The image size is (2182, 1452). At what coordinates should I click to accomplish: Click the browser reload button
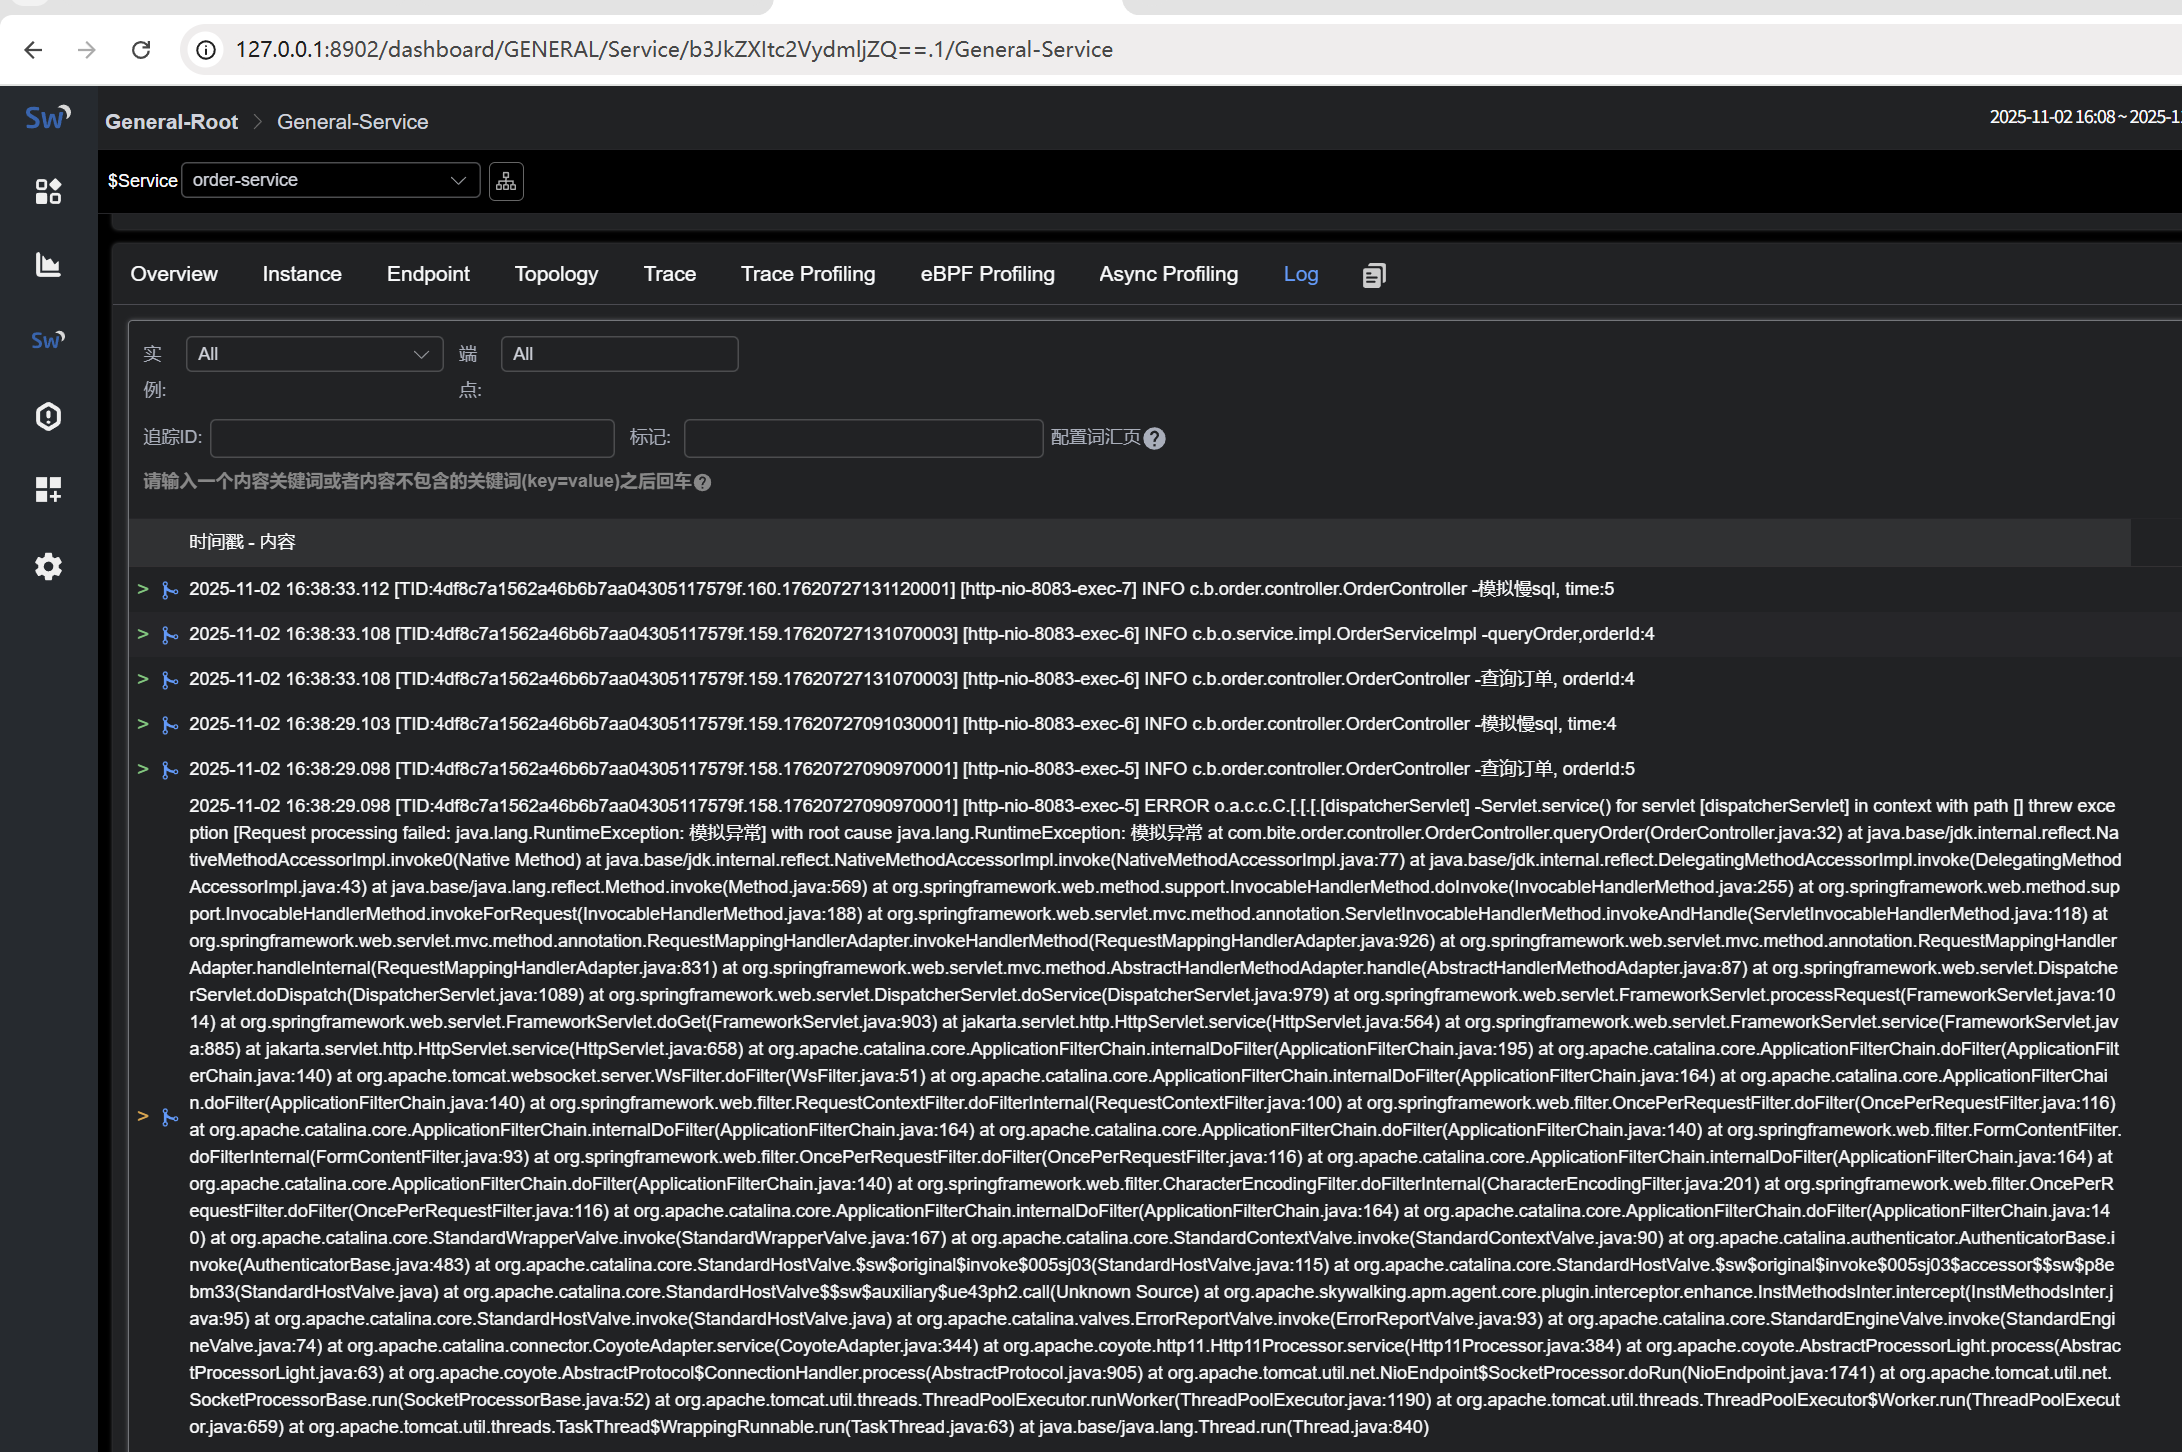point(141,50)
